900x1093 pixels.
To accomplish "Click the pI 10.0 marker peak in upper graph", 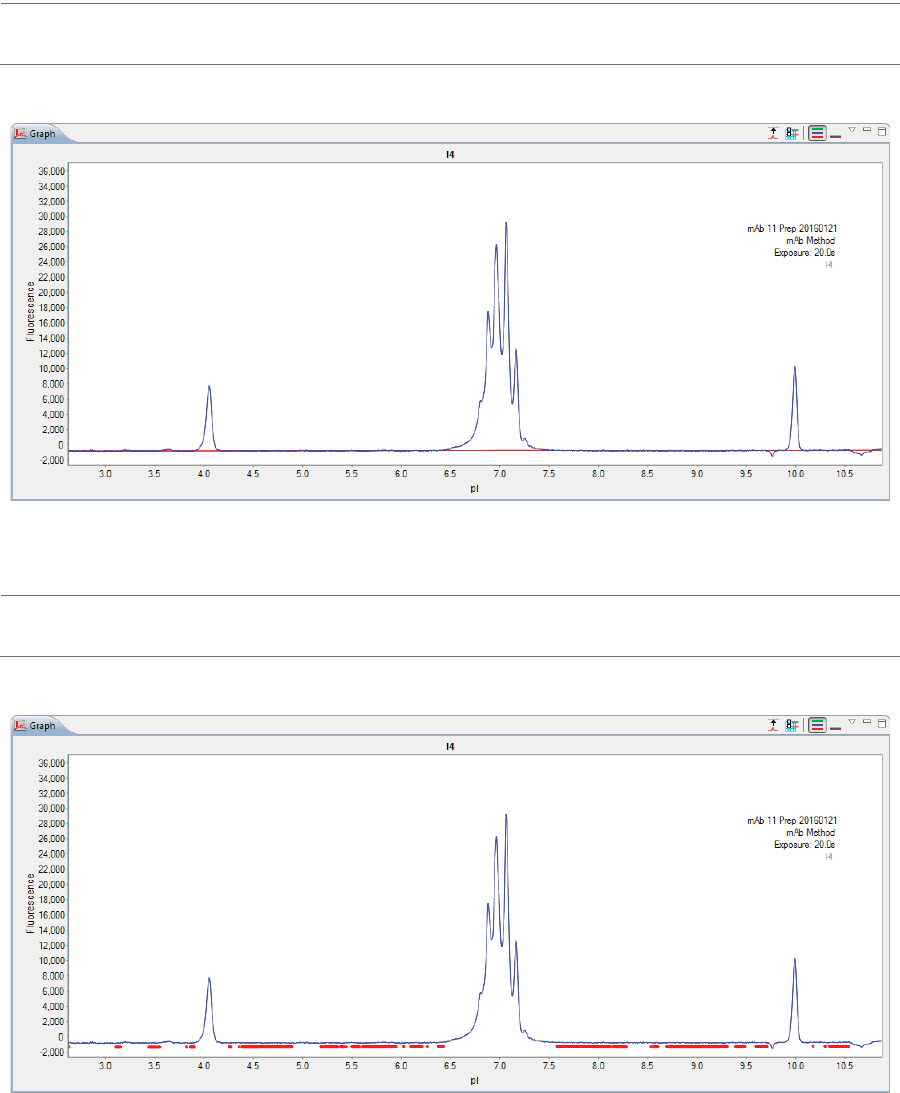I will 795,408.
